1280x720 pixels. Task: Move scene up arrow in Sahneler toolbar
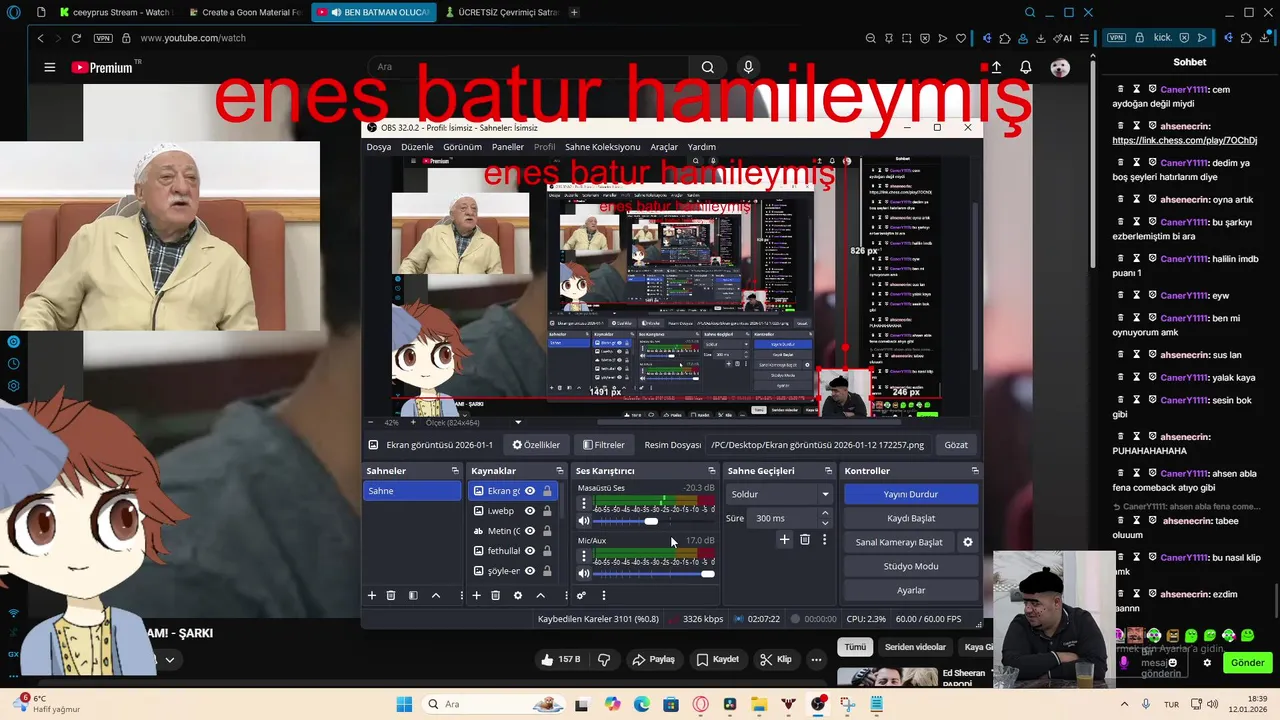[x=436, y=595]
